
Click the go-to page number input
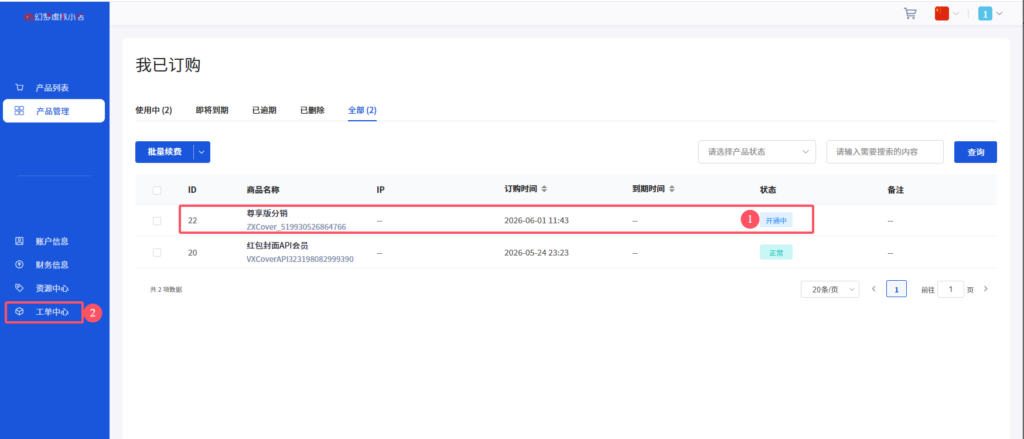[x=950, y=289]
